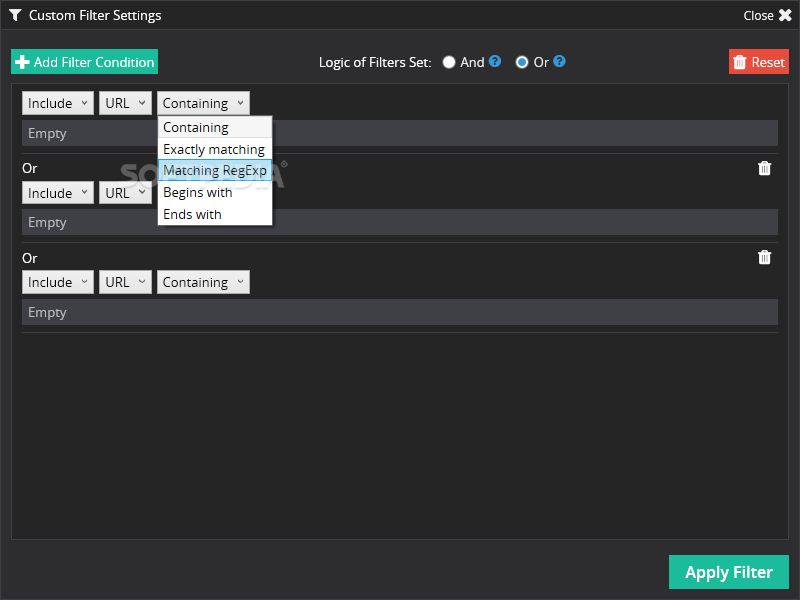Focus the third condition's Empty text field
The image size is (800, 600).
pyautogui.click(x=399, y=312)
